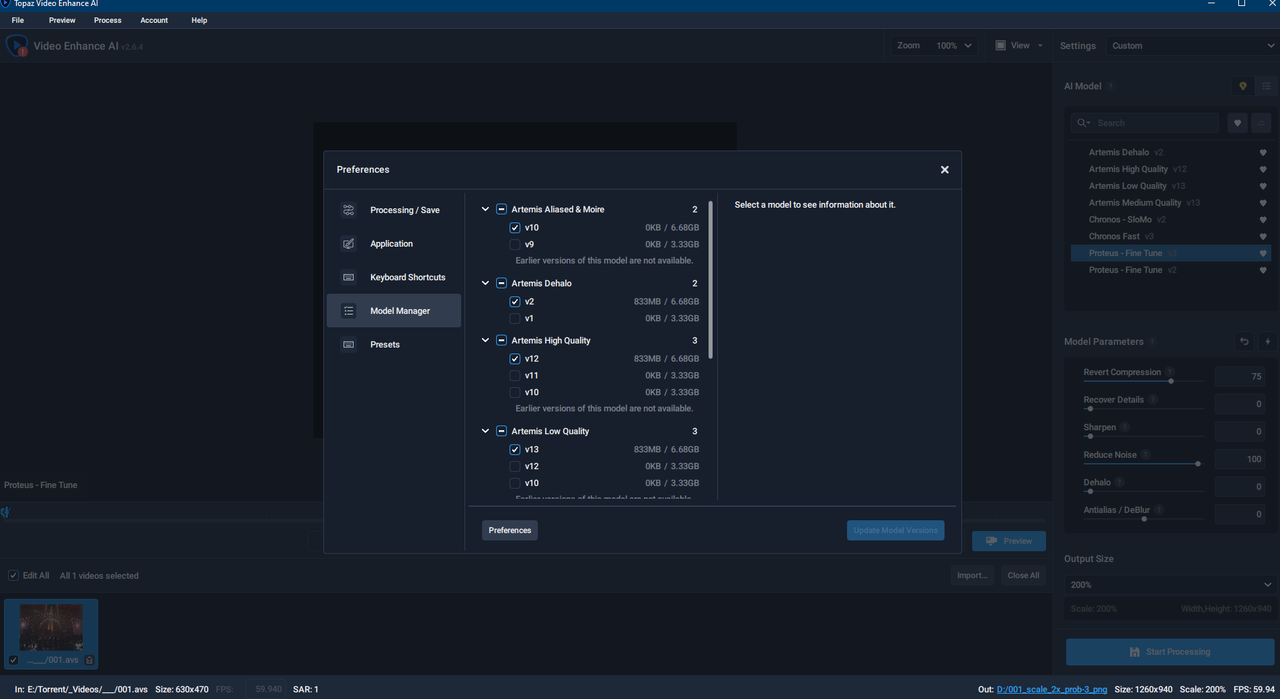
Task: Click heart icon for Artemis Medium Quality v13
Action: tap(1263, 203)
